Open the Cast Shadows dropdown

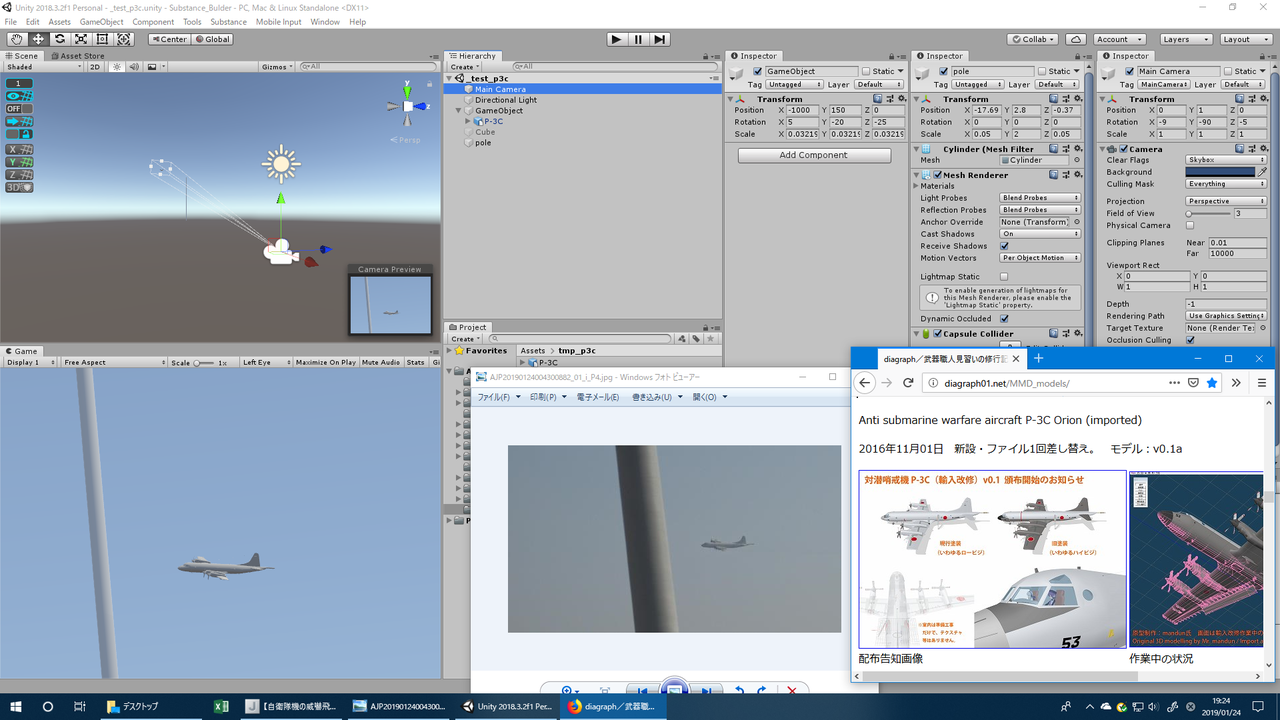(x=1040, y=234)
